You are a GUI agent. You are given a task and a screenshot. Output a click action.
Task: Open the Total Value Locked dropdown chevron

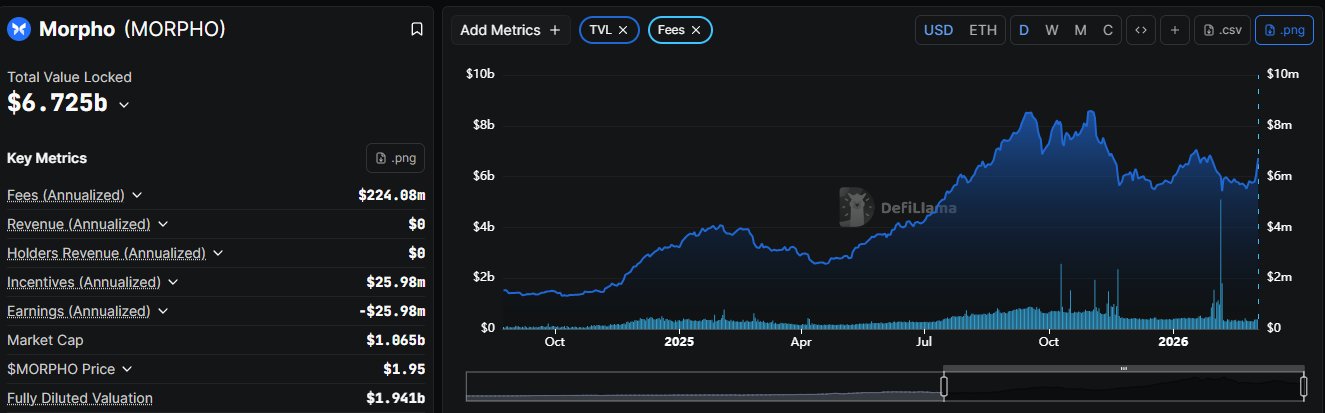coord(124,104)
